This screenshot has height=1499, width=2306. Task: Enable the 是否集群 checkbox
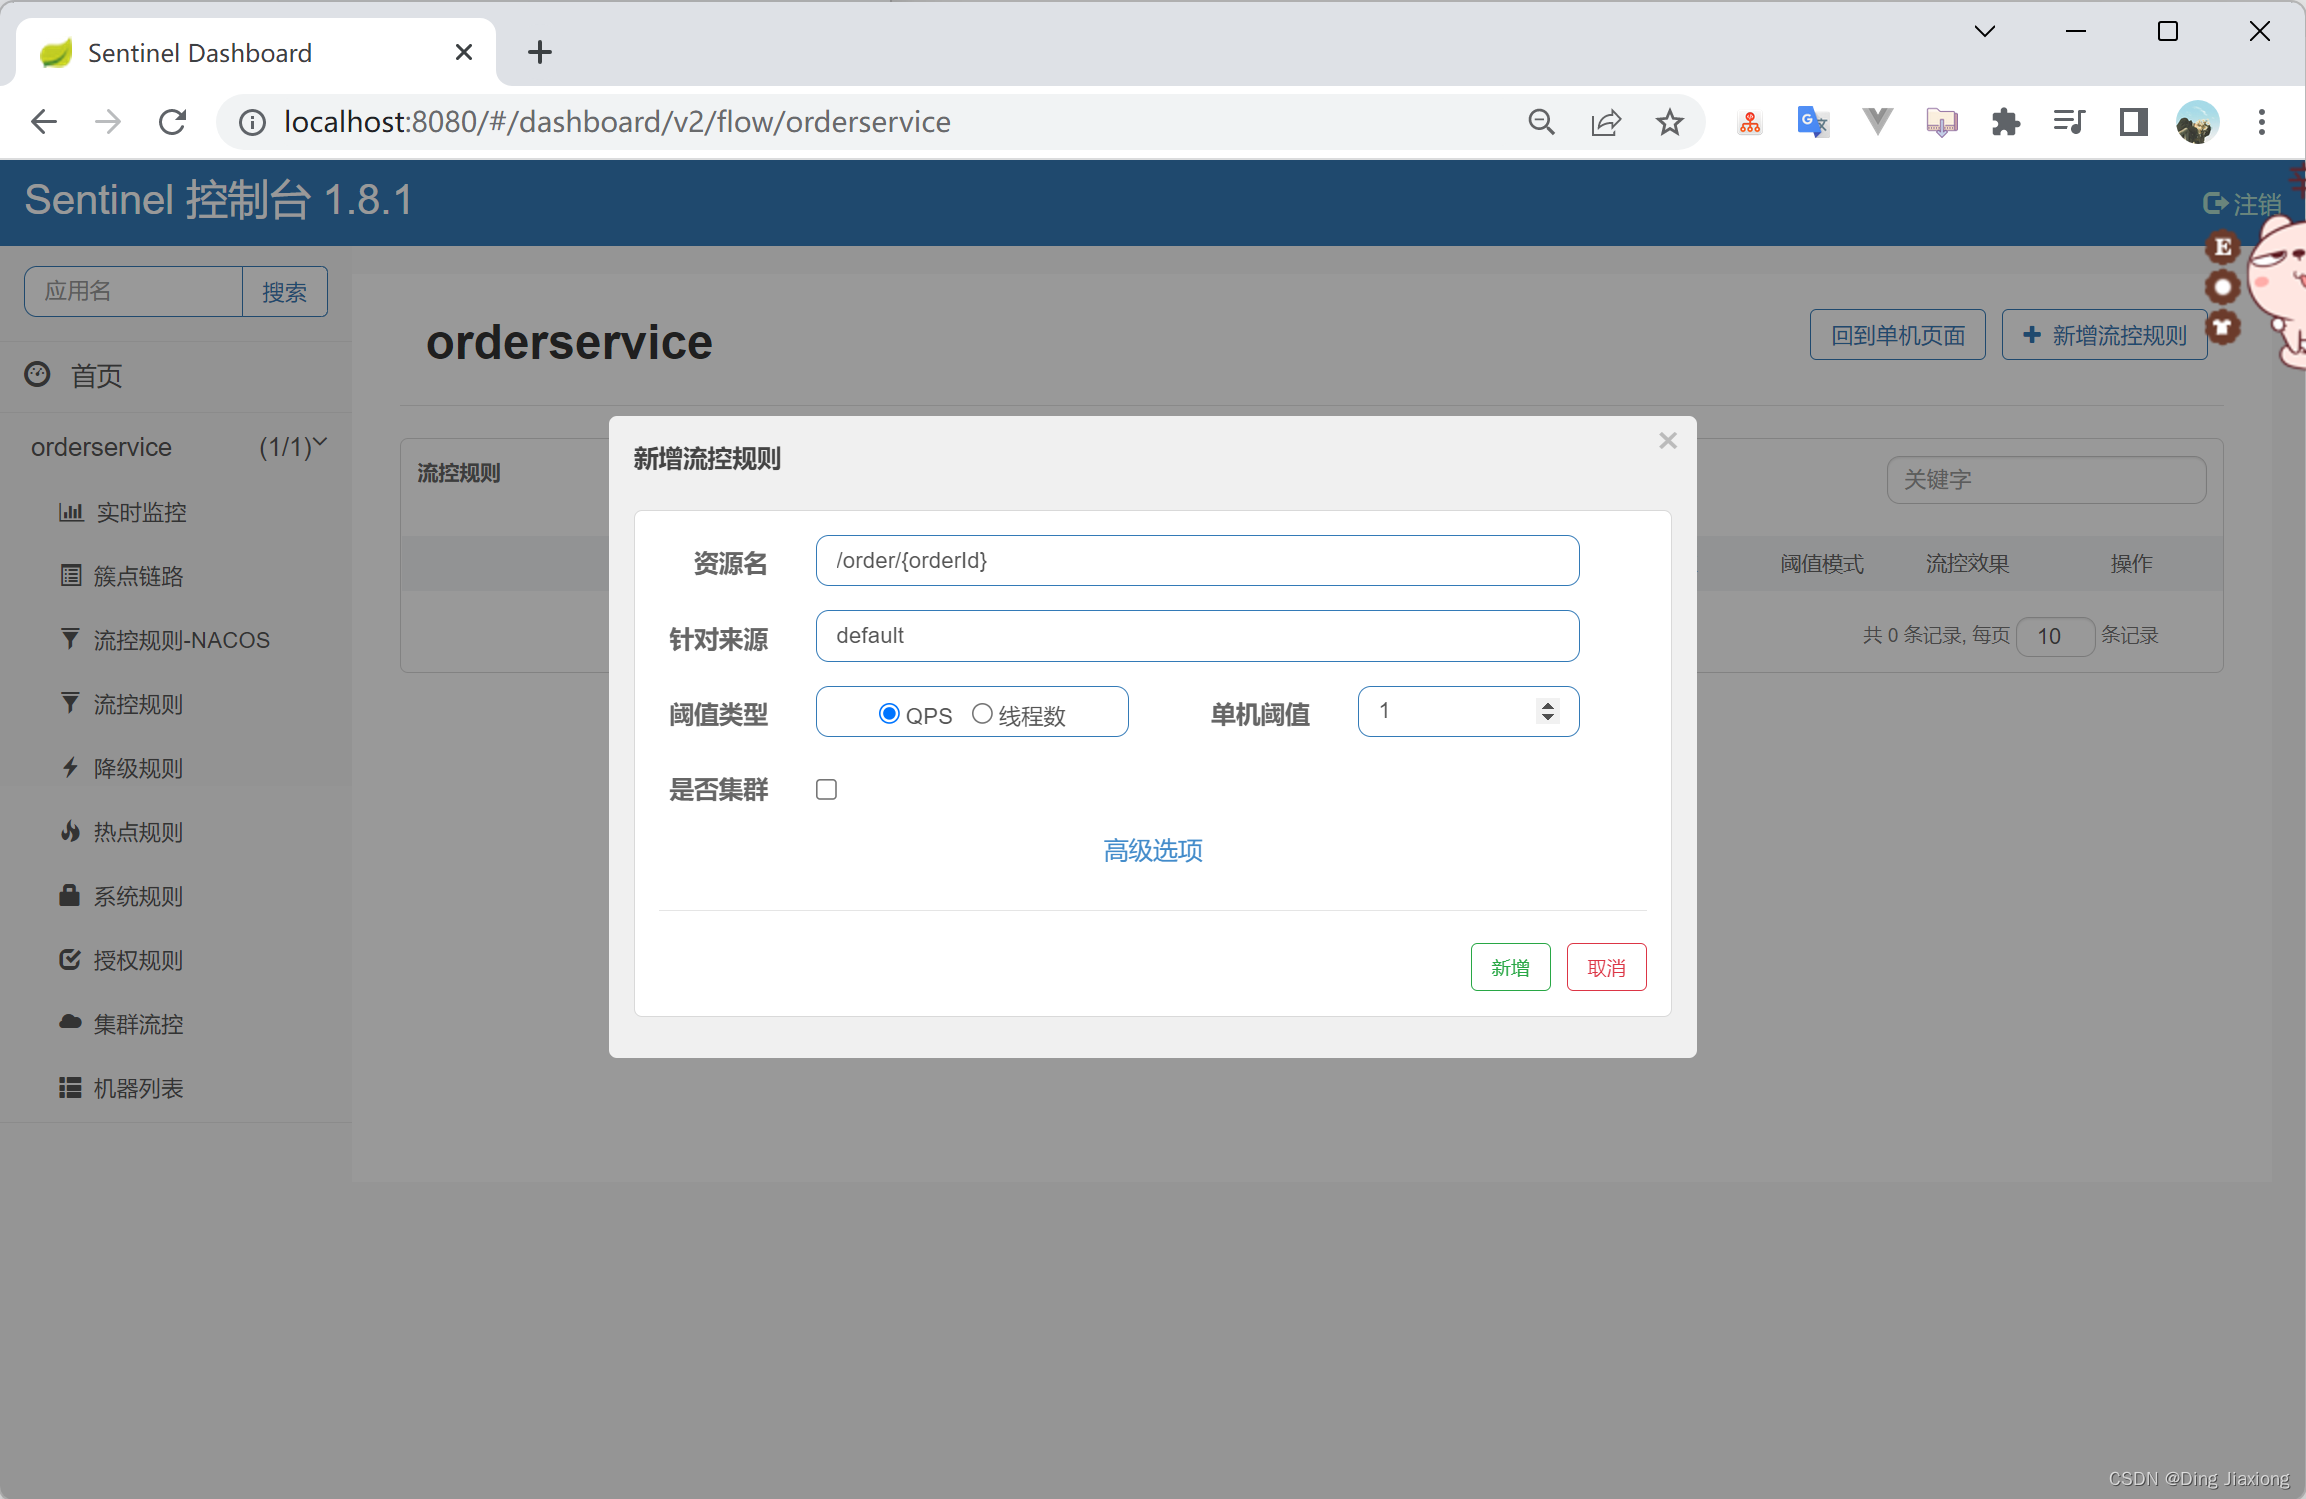pyautogui.click(x=826, y=790)
